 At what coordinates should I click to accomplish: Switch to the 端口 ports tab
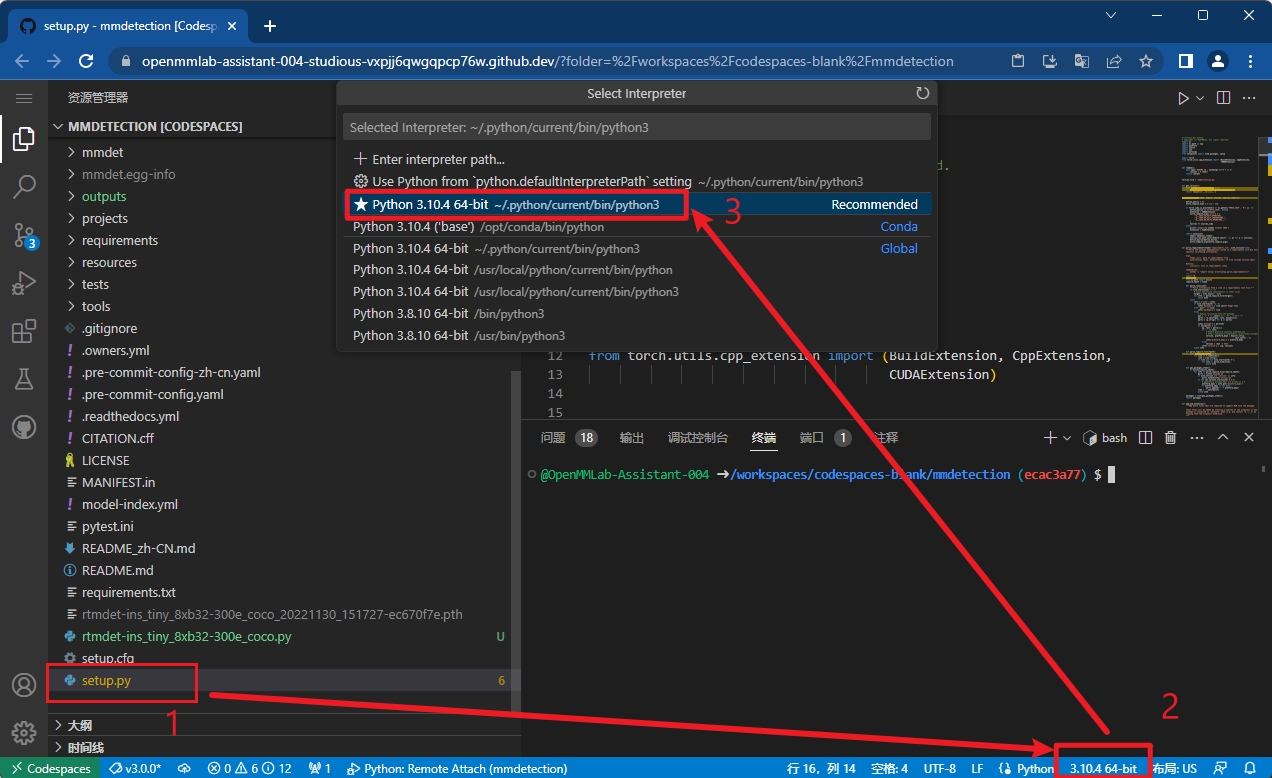tap(811, 438)
